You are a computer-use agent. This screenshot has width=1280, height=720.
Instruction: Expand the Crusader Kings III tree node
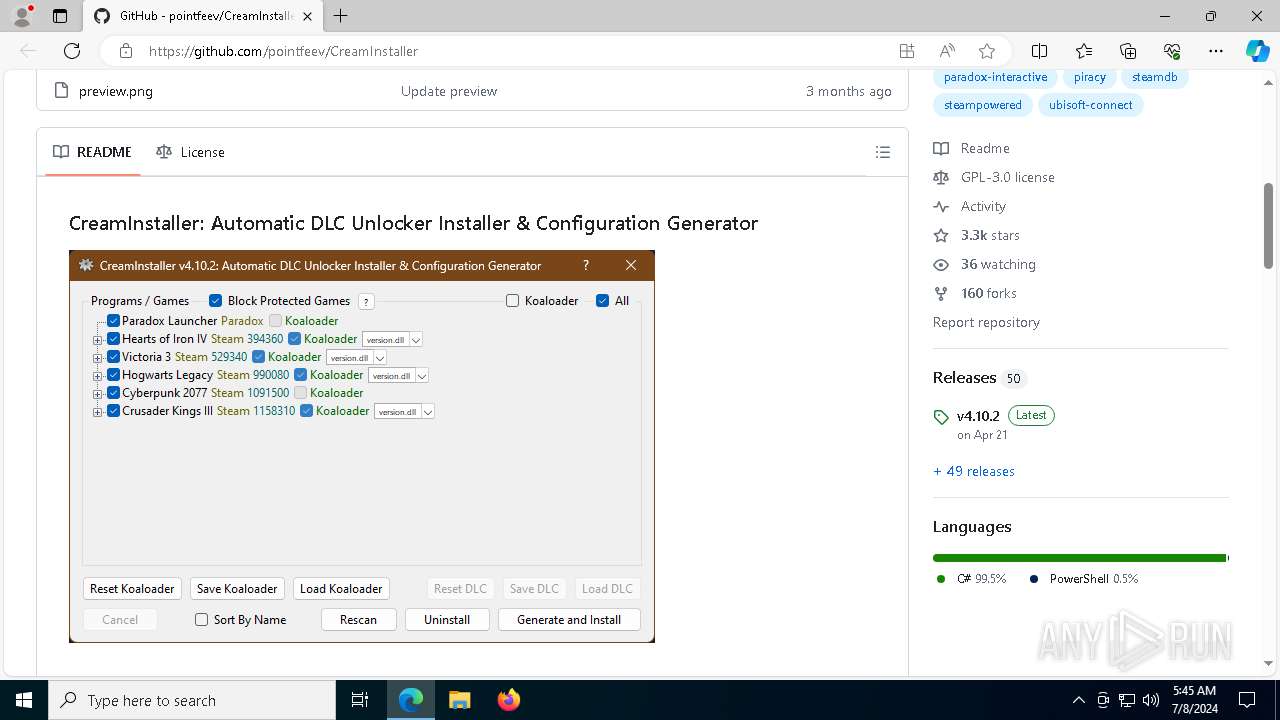pyautogui.click(x=97, y=412)
